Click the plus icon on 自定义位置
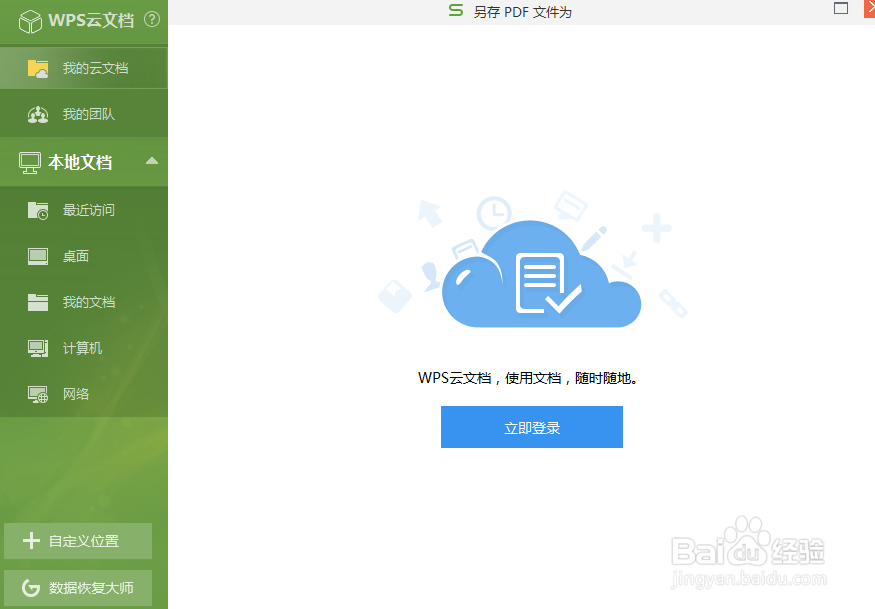The width and height of the screenshot is (875, 609). pyautogui.click(x=31, y=541)
